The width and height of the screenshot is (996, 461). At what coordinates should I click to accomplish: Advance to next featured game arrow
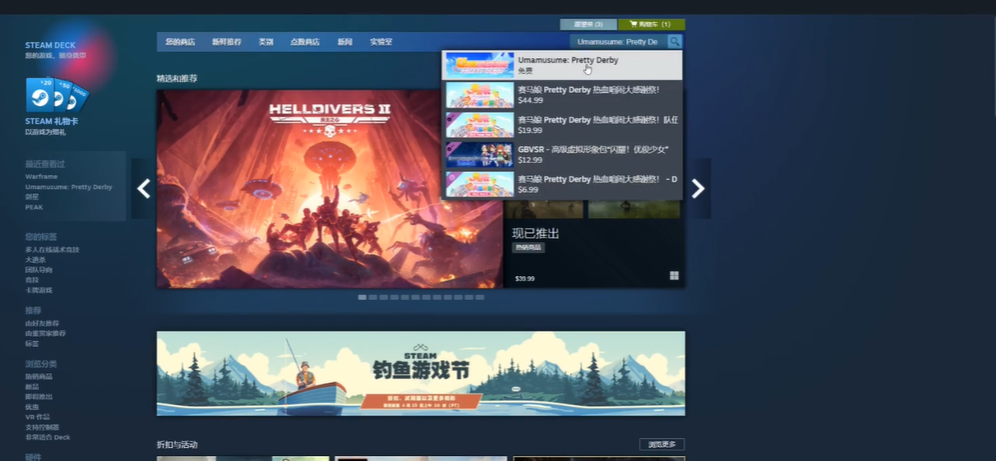(x=698, y=189)
